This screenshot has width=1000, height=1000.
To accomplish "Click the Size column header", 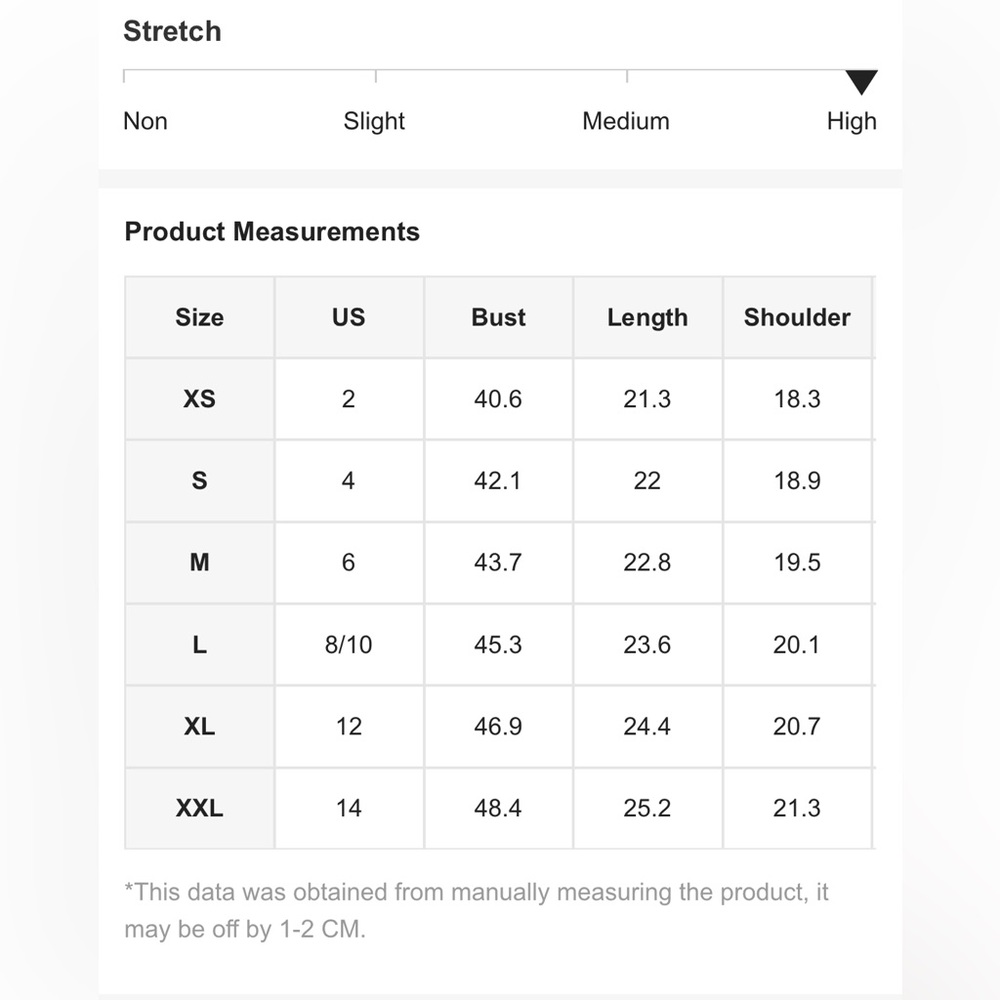I will coord(199,317).
